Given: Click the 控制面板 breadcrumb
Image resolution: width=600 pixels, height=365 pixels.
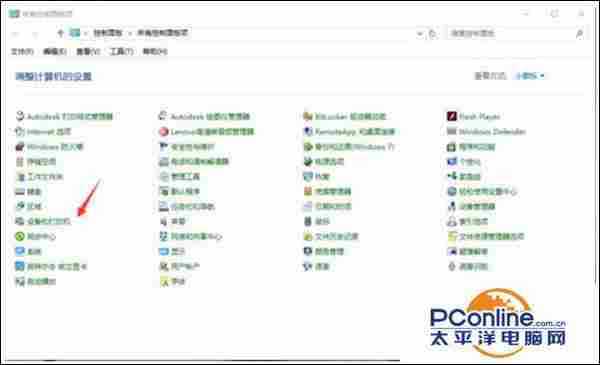Looking at the screenshot, I should (x=108, y=33).
